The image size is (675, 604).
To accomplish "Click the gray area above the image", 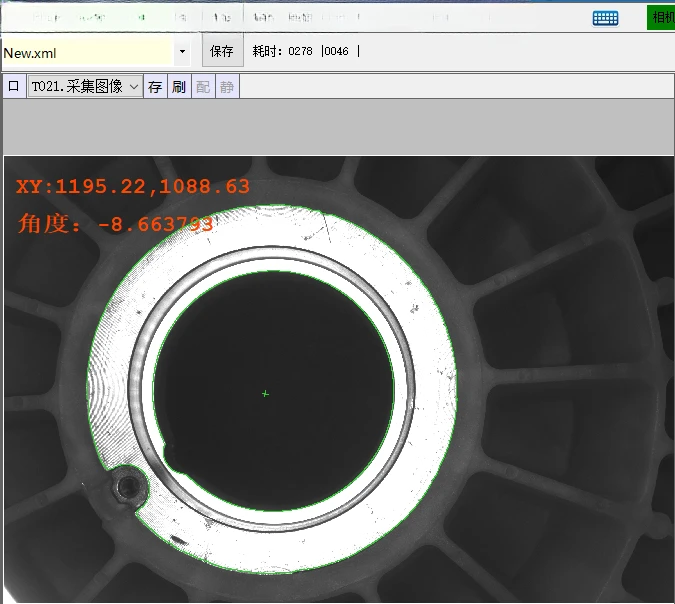I will 337,126.
